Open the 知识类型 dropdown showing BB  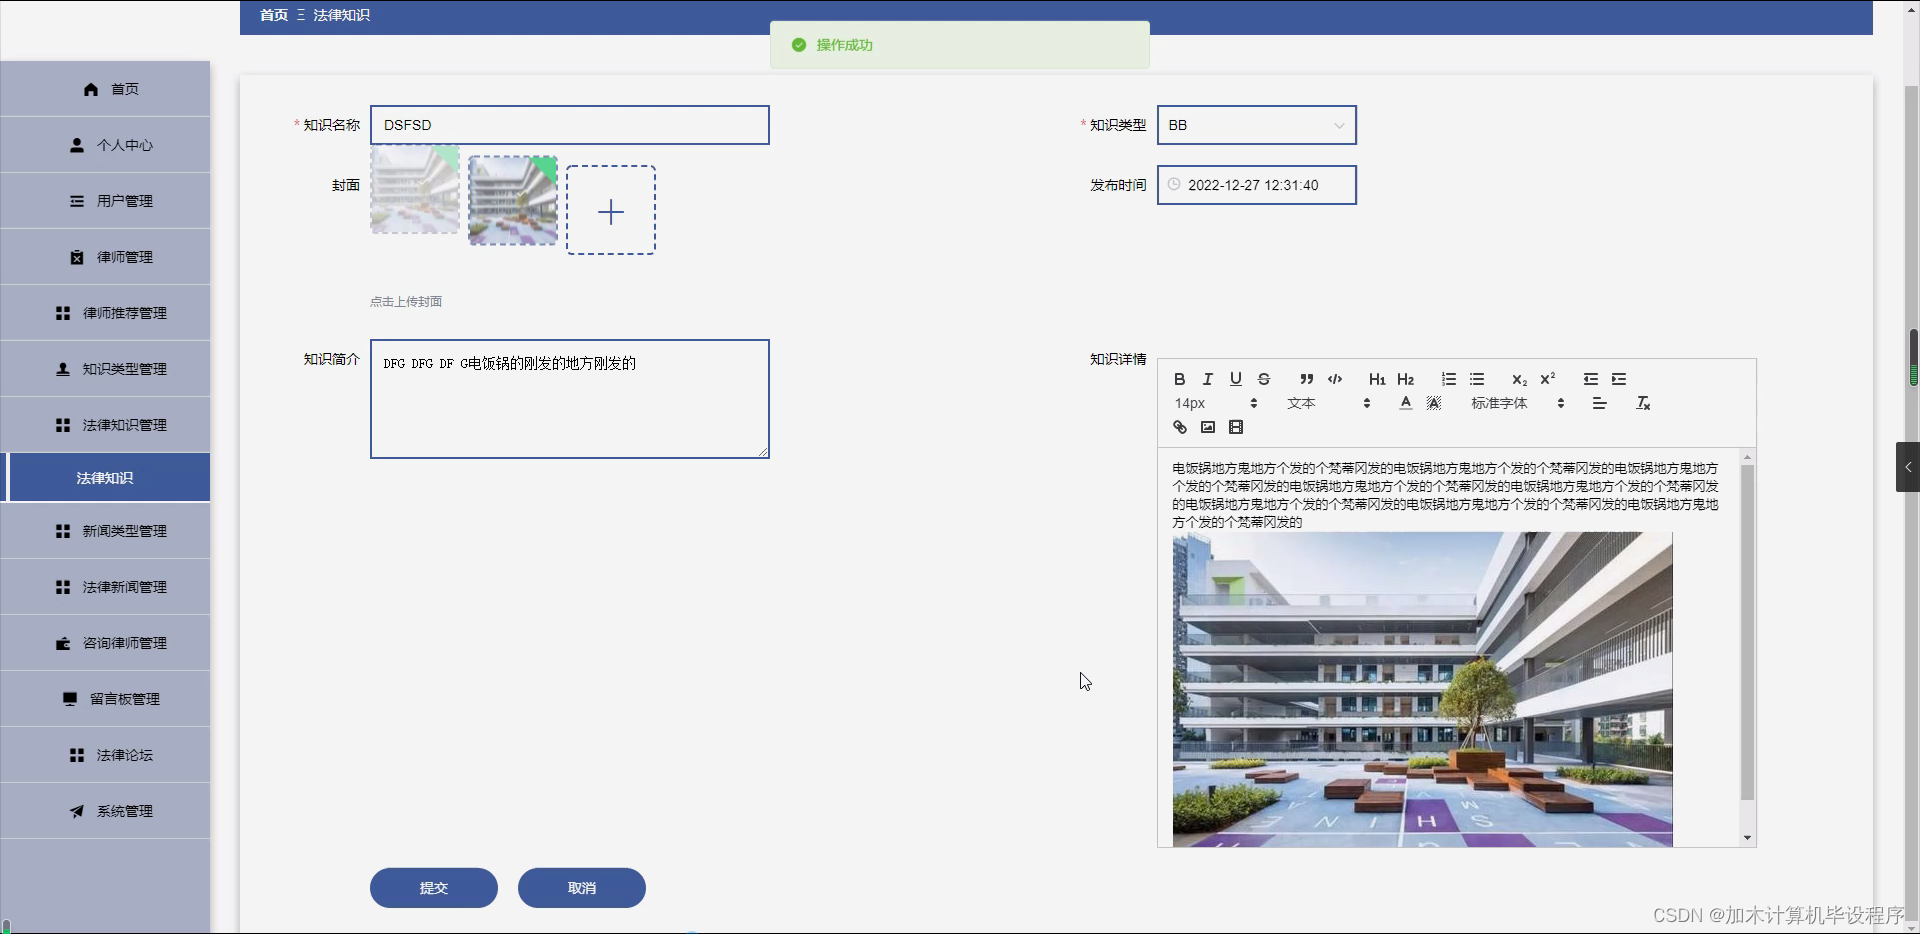(1256, 125)
